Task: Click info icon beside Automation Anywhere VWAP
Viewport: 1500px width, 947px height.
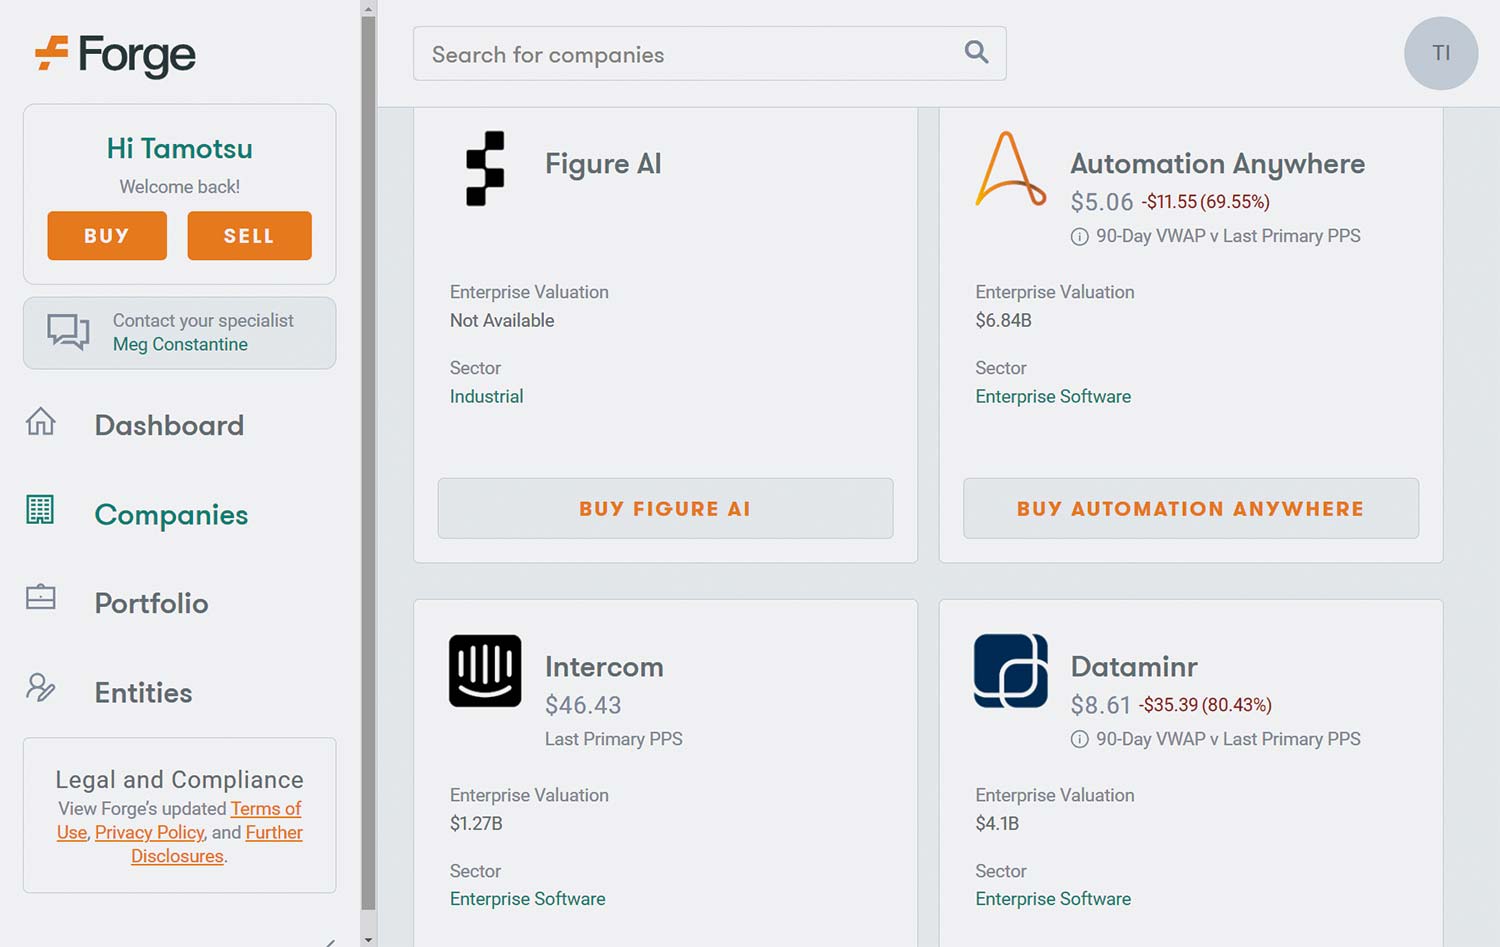Action: click(x=1080, y=237)
